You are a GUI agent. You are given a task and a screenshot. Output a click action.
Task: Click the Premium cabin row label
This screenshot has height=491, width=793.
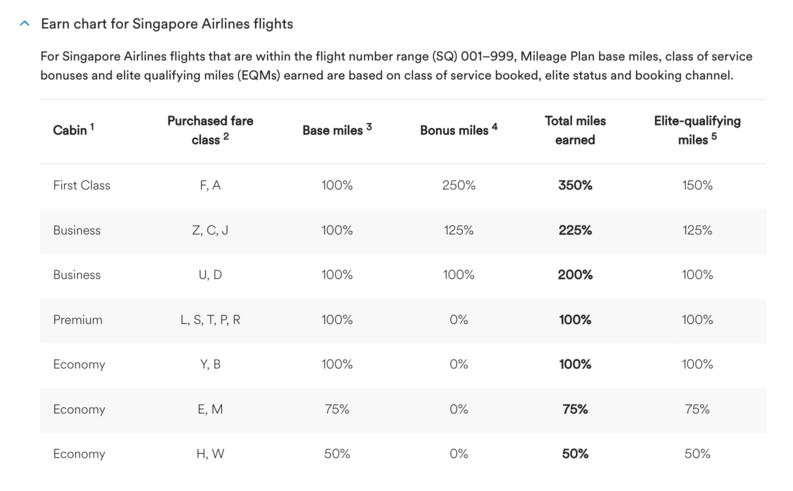coord(76,319)
